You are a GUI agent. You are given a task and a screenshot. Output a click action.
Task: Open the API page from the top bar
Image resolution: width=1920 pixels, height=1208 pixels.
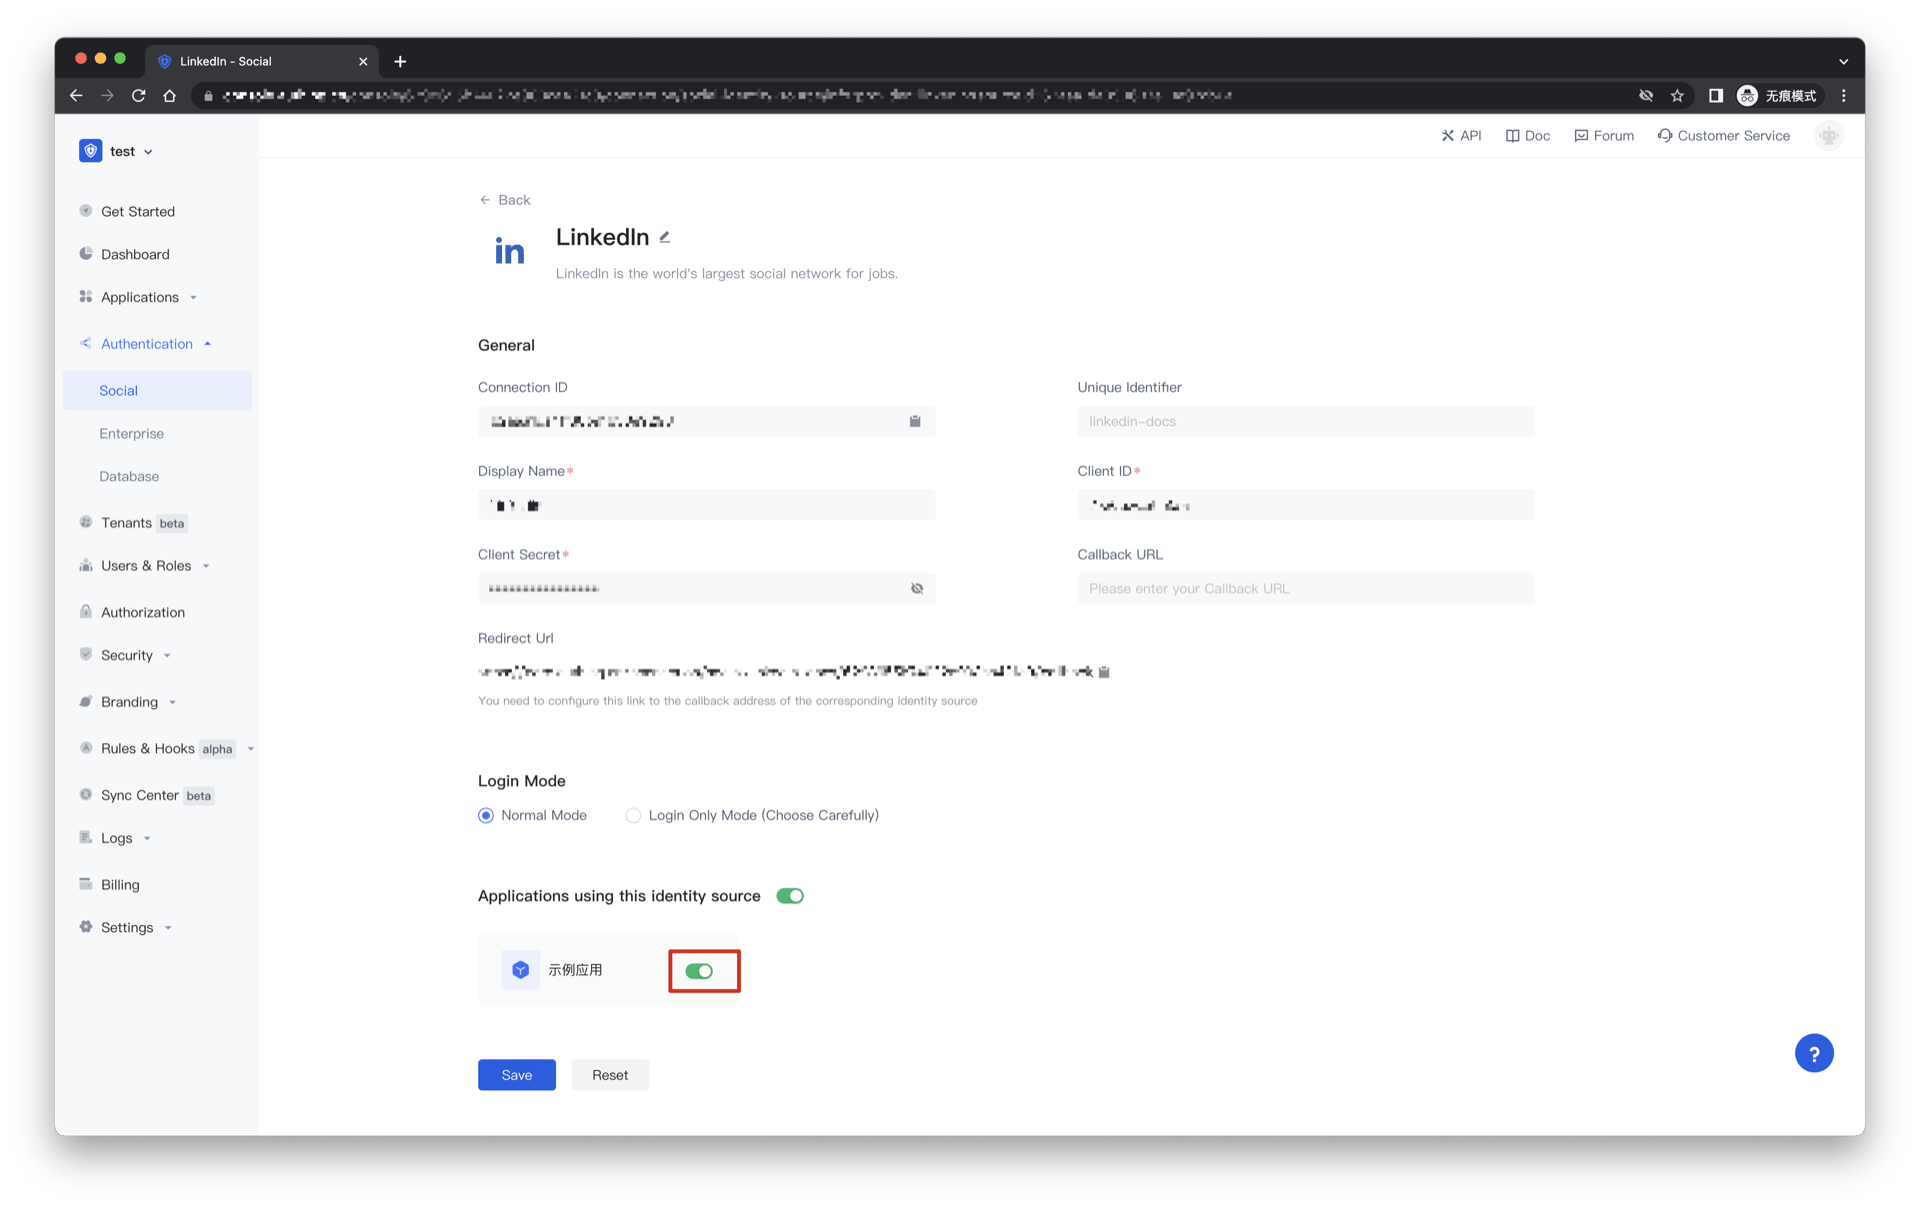point(1461,135)
